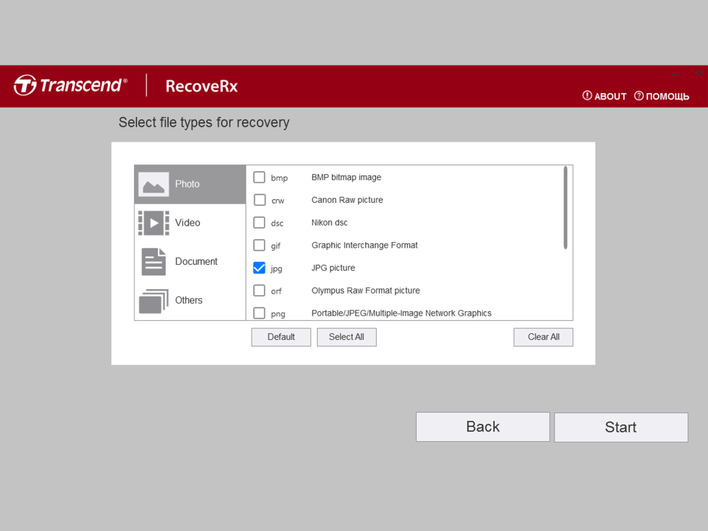
Task: Open the Video category film icon
Action: 154,223
